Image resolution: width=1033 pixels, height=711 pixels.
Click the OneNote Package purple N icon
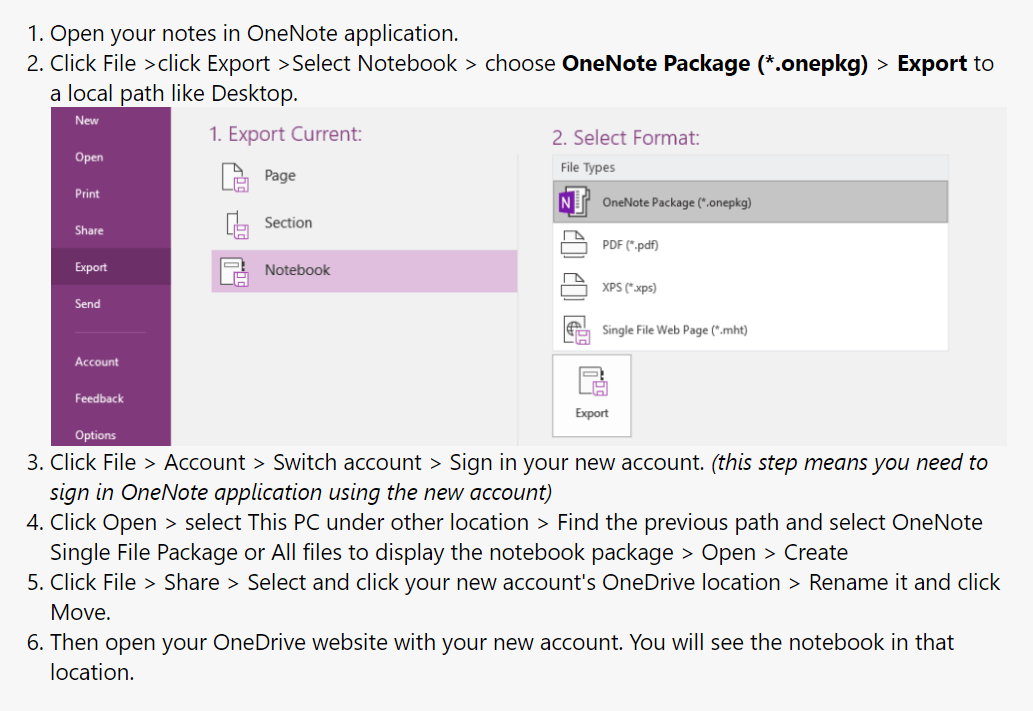point(573,202)
